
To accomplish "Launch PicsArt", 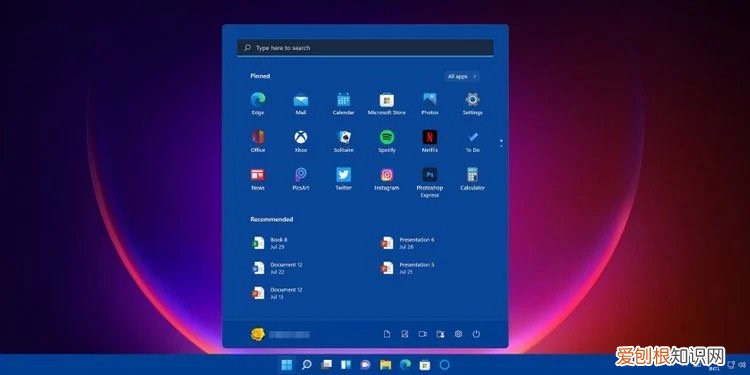I will click(301, 179).
